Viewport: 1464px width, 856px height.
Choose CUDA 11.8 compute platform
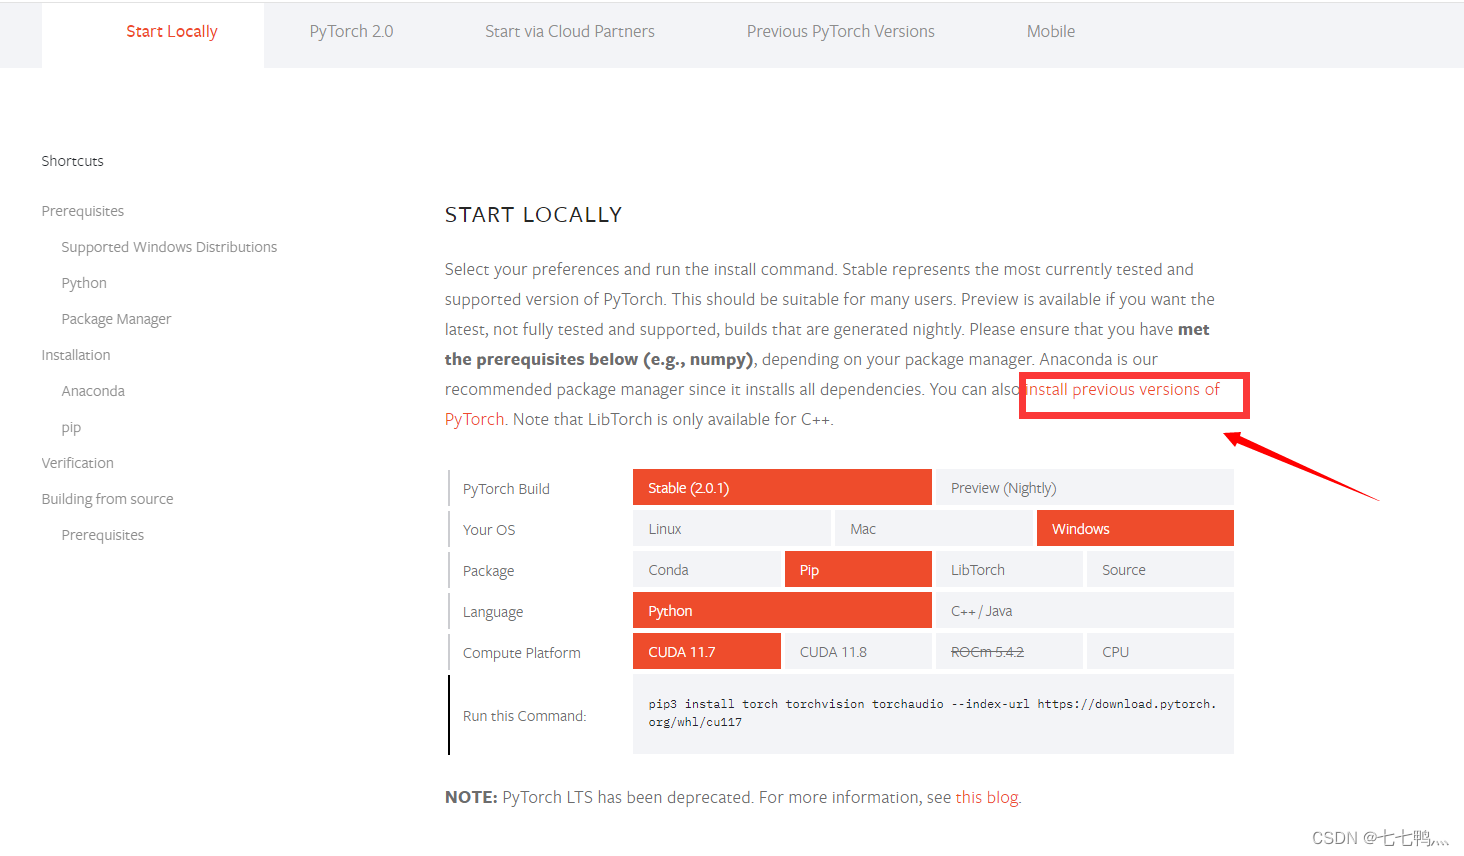click(858, 651)
